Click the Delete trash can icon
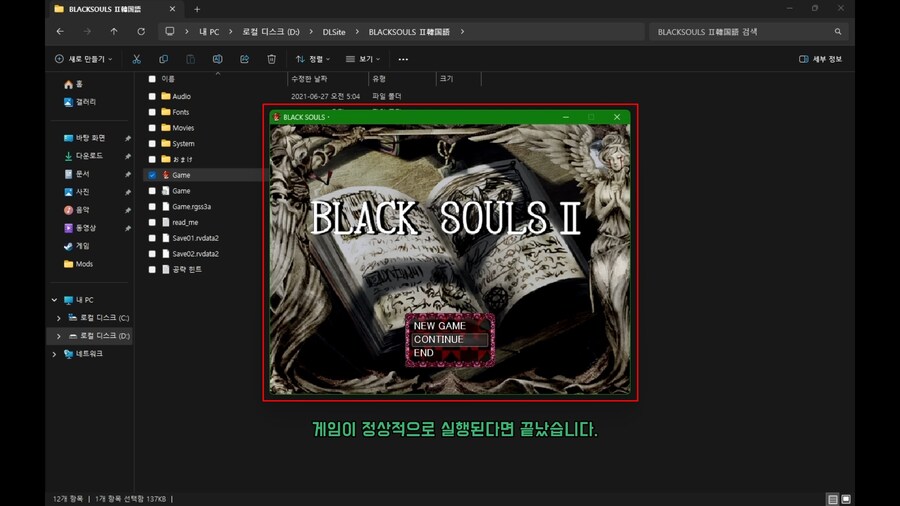 271,59
